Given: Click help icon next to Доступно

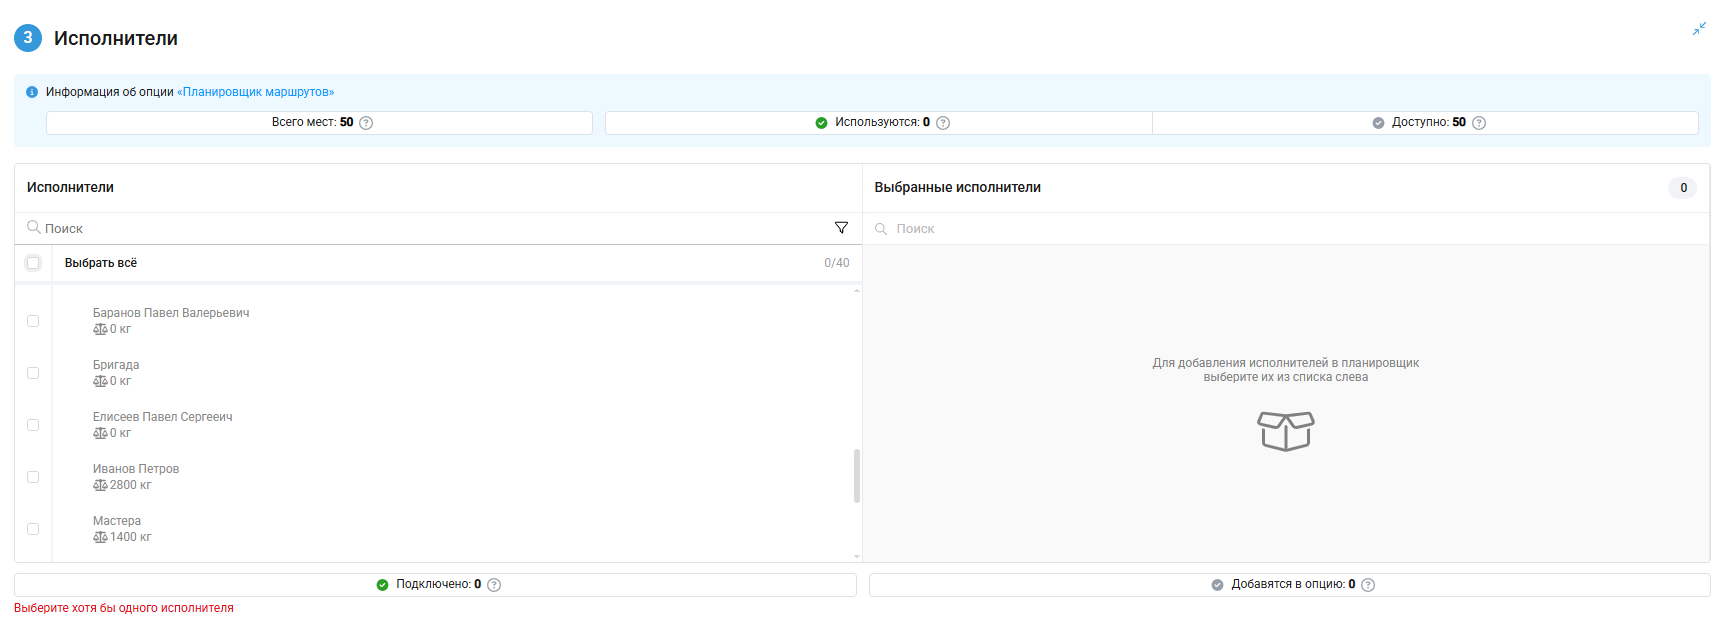Looking at the screenshot, I should 1479,123.
